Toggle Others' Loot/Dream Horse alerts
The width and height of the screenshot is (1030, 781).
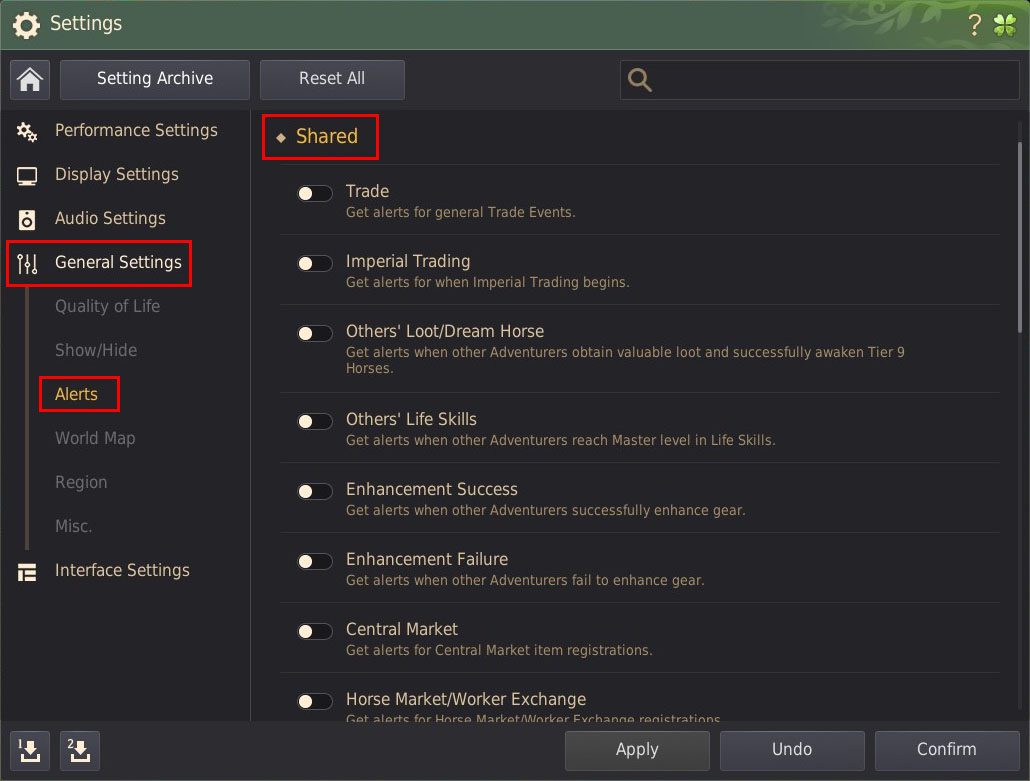(x=315, y=333)
